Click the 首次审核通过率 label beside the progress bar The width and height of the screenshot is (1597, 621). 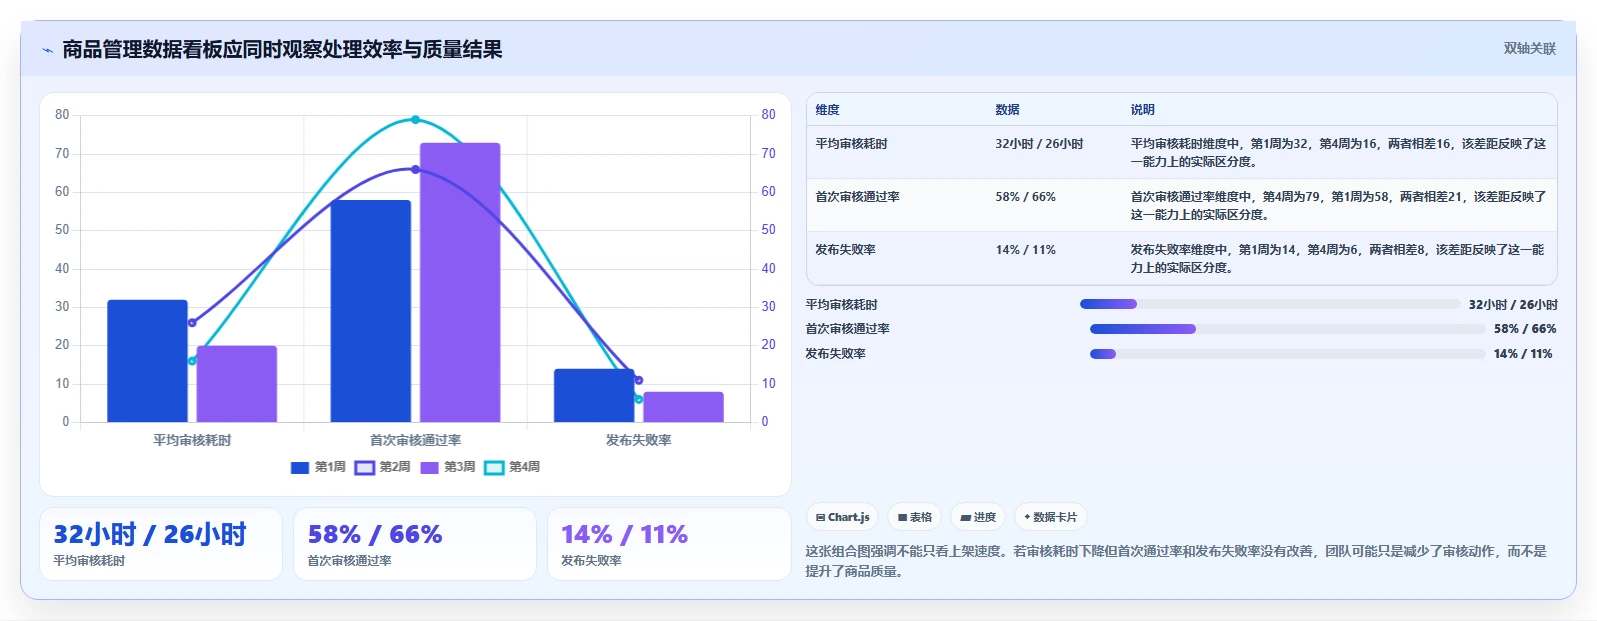pyautogui.click(x=848, y=329)
